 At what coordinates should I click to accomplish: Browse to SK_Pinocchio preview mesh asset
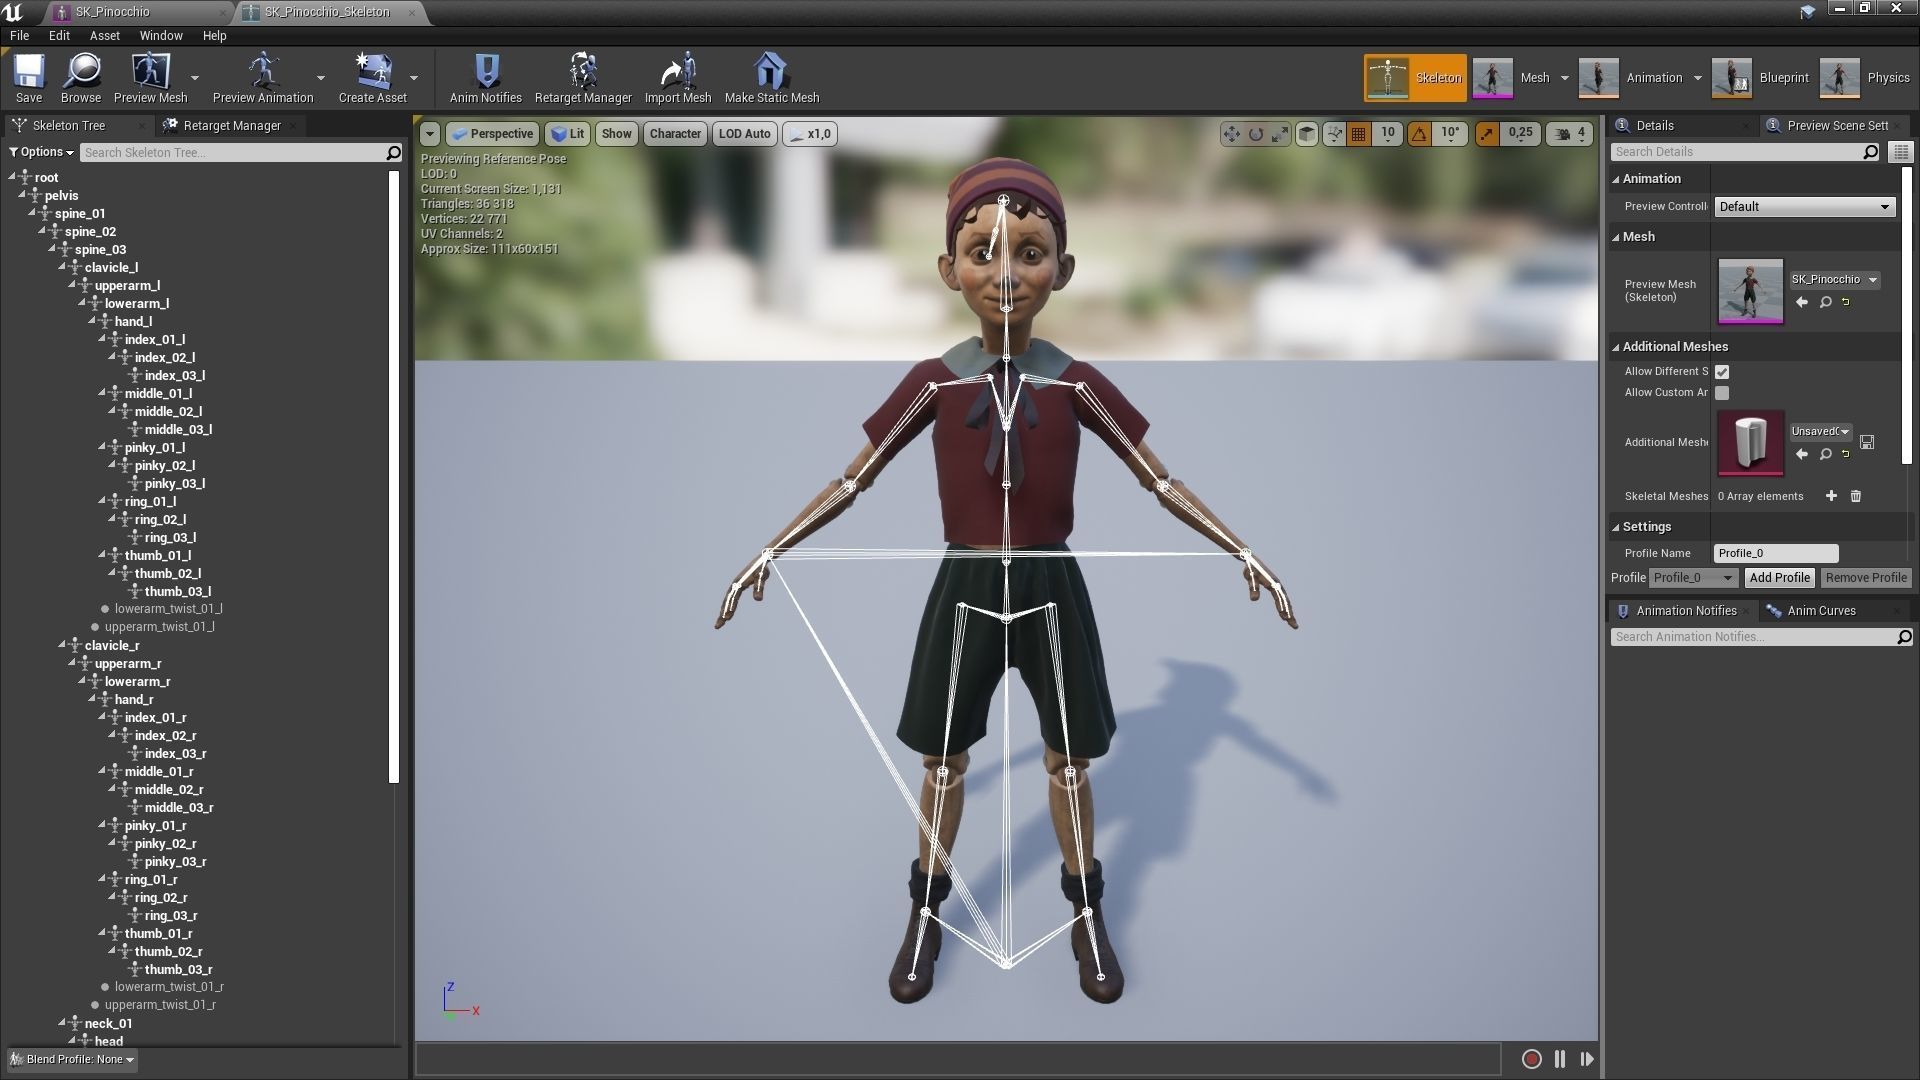(x=1825, y=302)
